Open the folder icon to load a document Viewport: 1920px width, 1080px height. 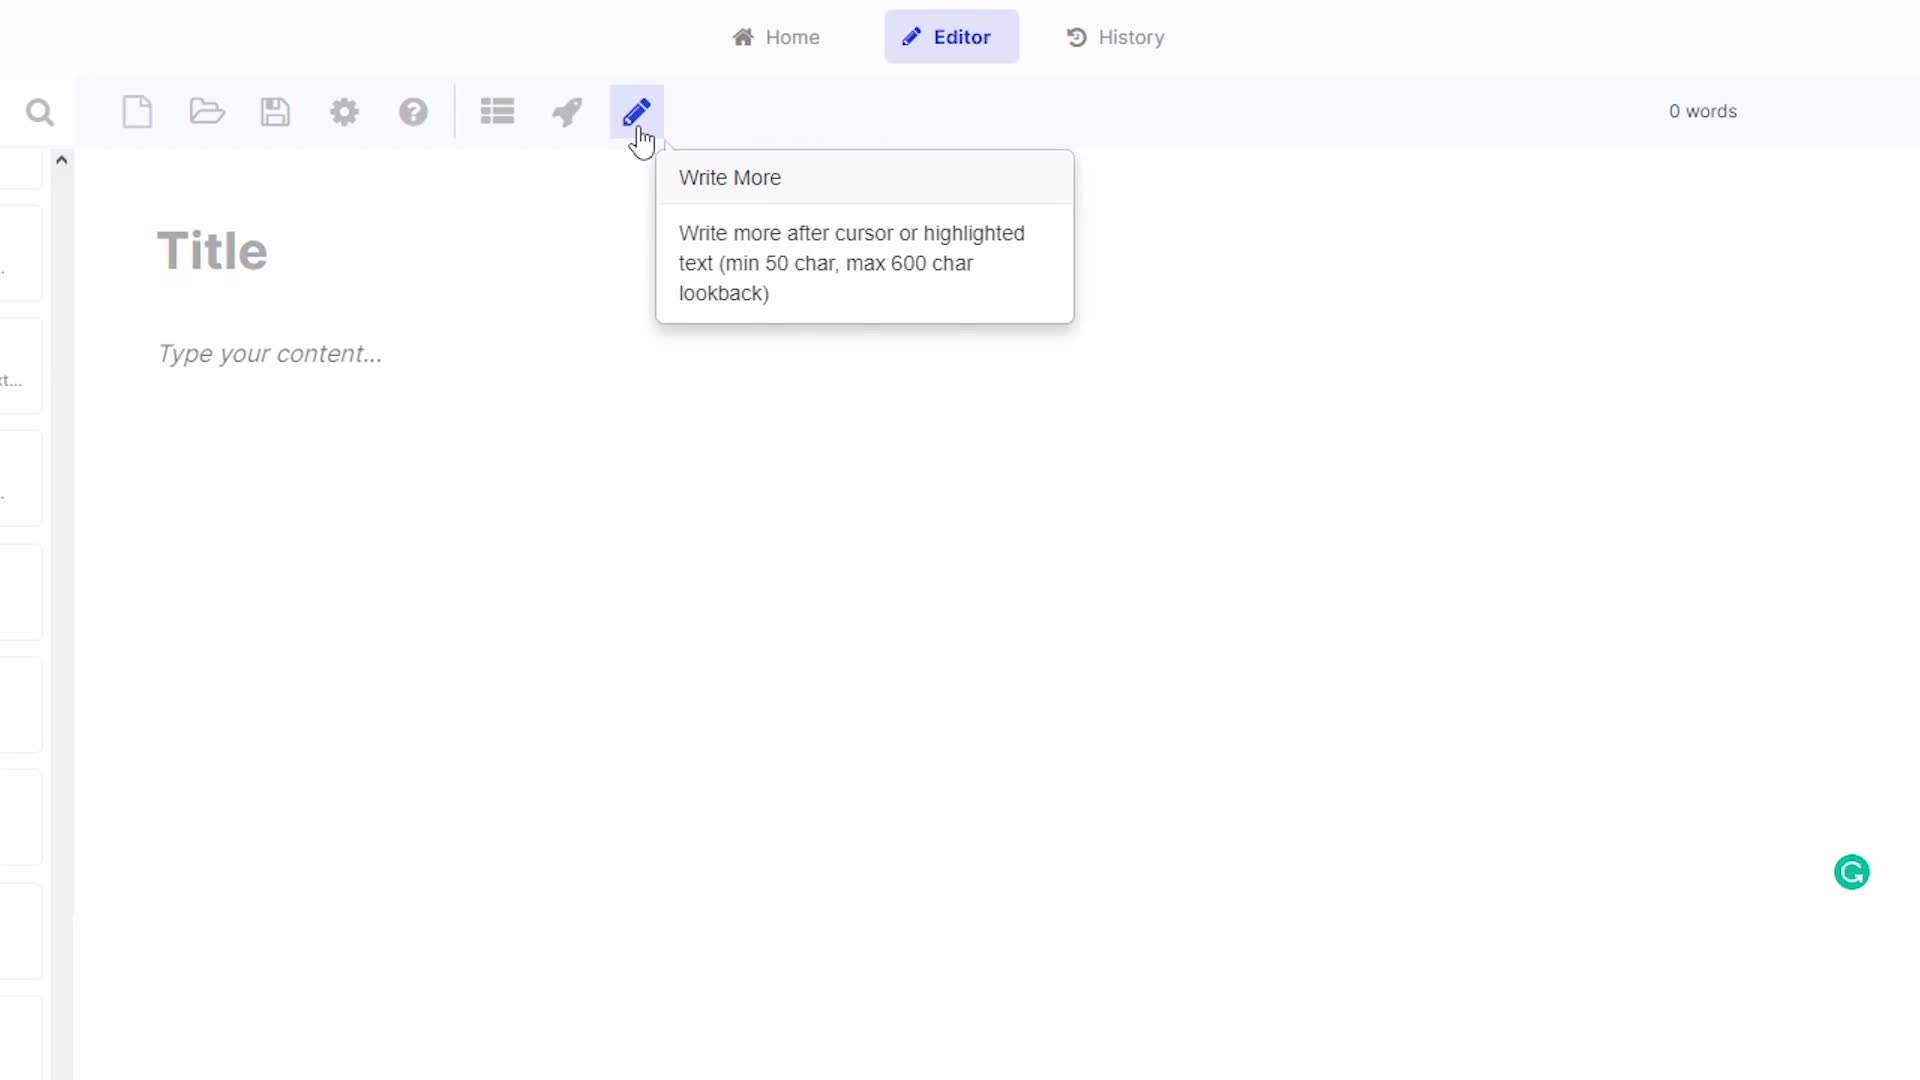pyautogui.click(x=207, y=112)
